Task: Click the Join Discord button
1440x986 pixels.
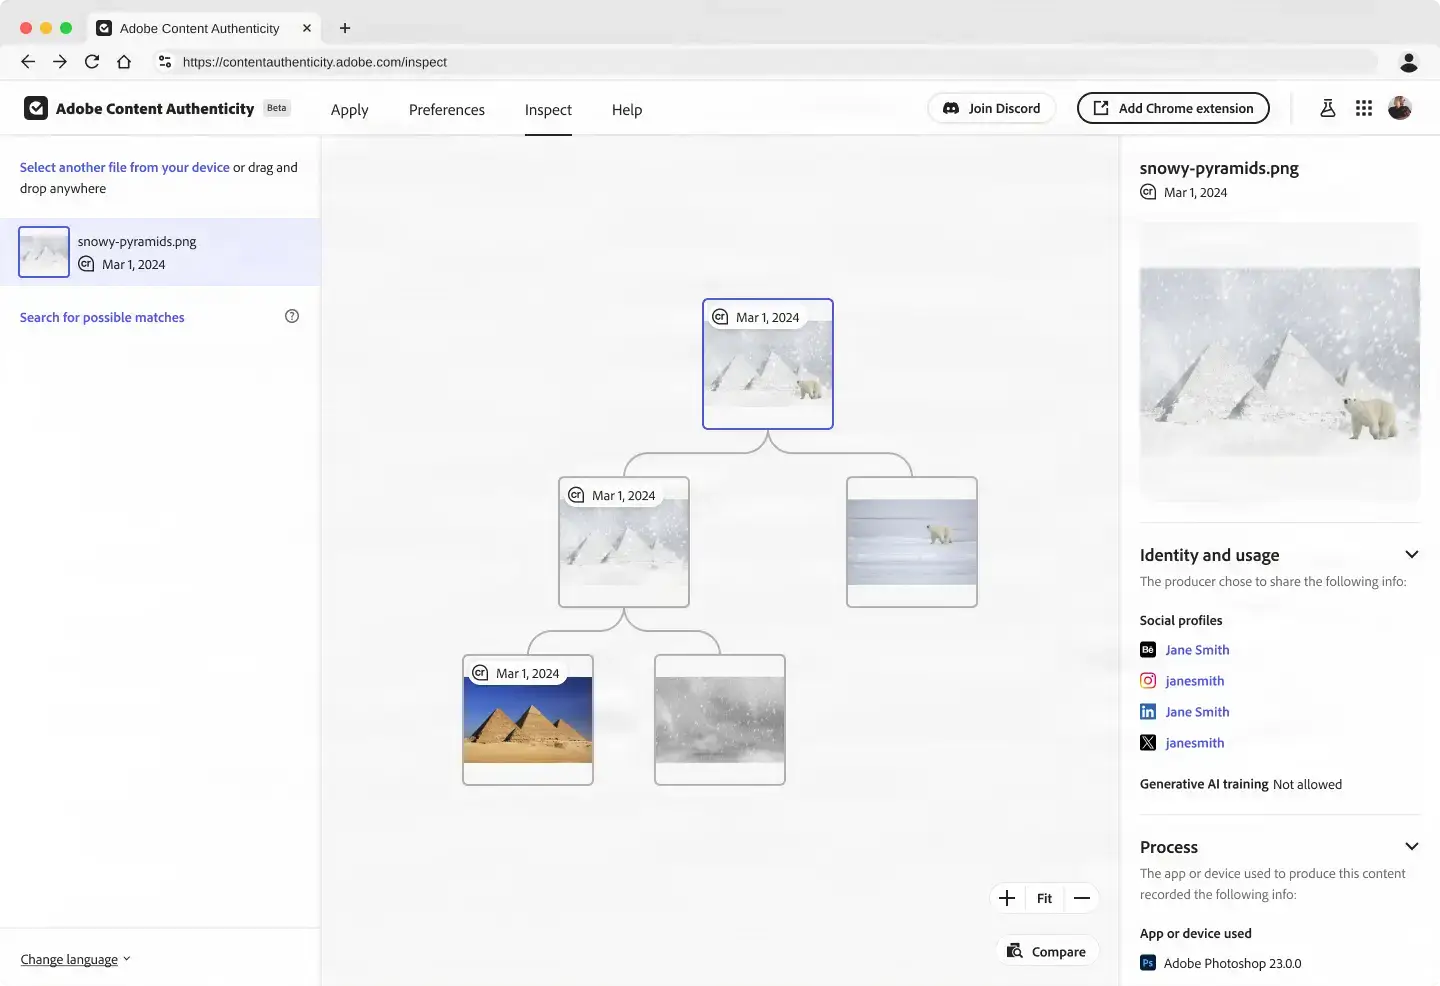Action: click(x=991, y=108)
